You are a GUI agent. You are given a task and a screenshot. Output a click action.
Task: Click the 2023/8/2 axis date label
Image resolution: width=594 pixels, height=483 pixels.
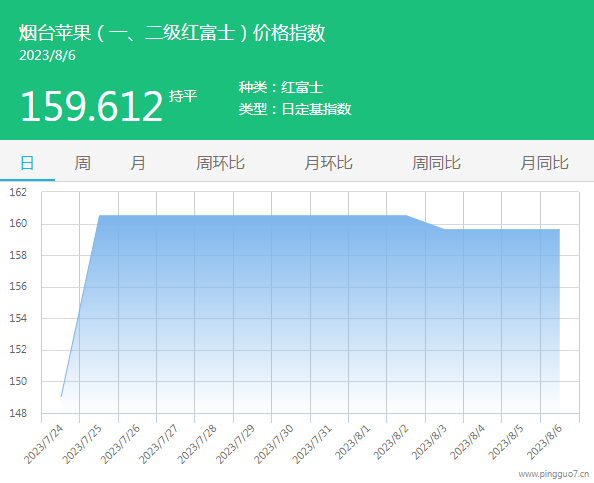(391, 442)
